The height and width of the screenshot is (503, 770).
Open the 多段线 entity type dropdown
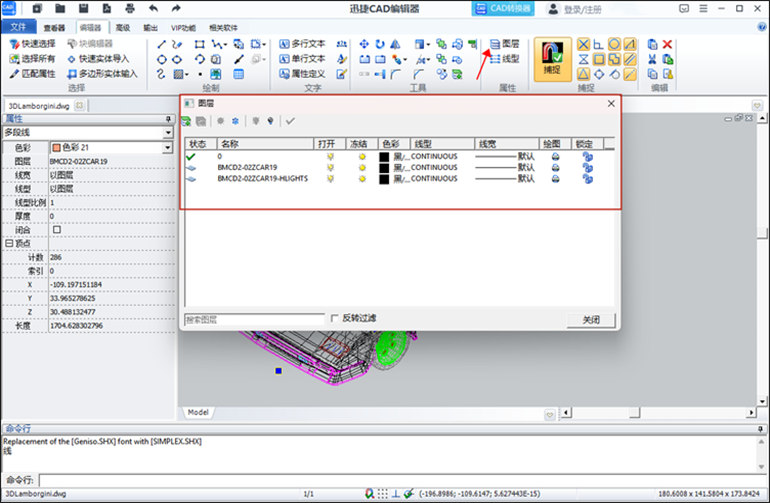(168, 133)
